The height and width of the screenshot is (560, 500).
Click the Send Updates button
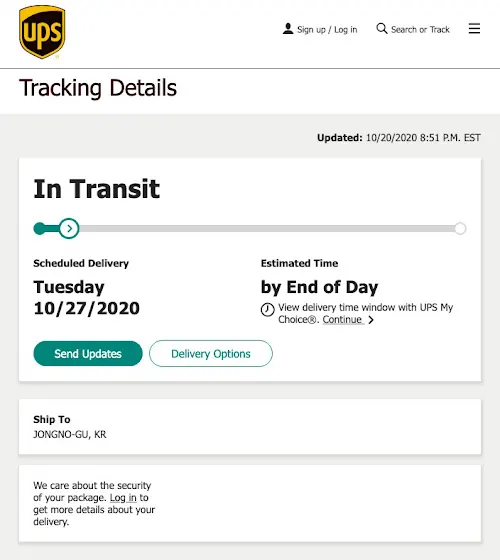tap(88, 354)
